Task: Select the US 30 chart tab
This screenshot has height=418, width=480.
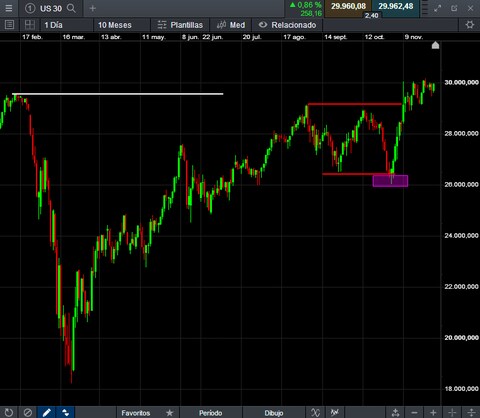Action: click(x=51, y=8)
